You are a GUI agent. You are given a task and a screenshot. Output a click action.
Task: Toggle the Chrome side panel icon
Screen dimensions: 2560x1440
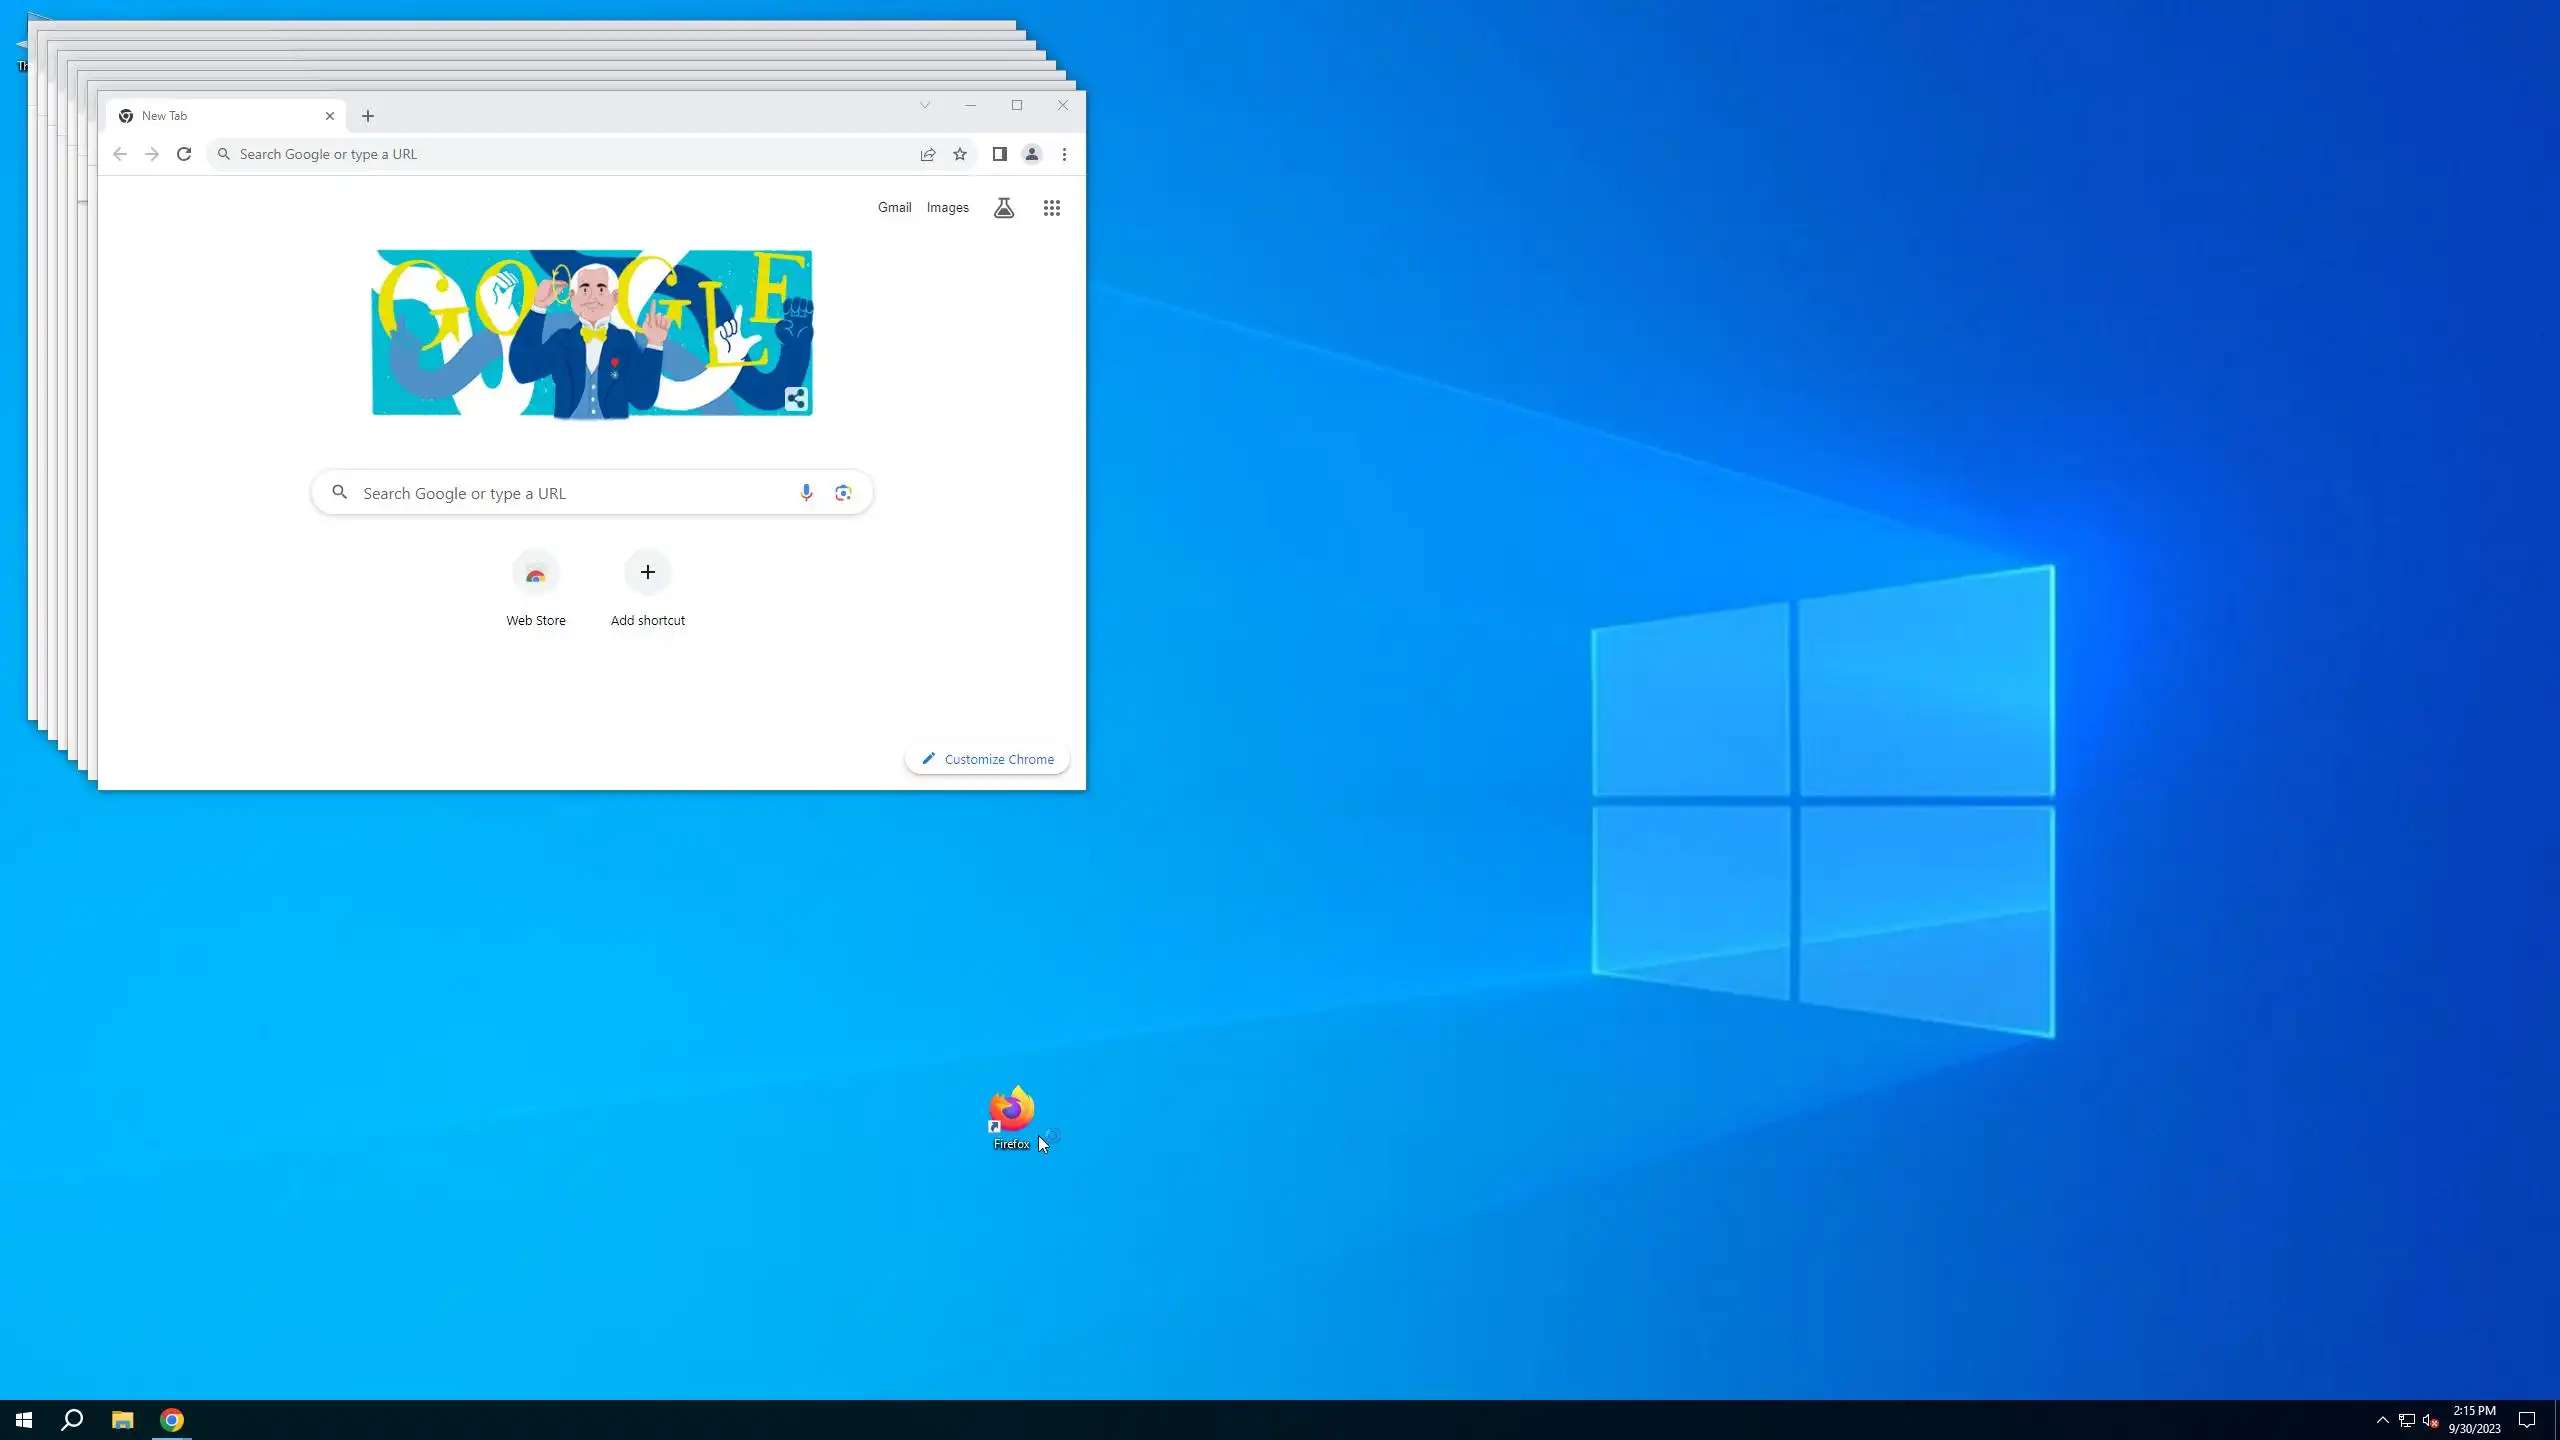pos(999,154)
